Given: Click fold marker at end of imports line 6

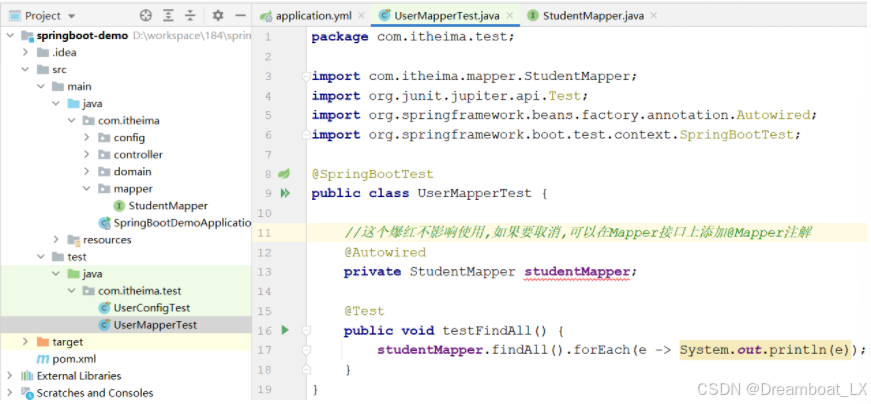Looking at the screenshot, I should [x=306, y=134].
